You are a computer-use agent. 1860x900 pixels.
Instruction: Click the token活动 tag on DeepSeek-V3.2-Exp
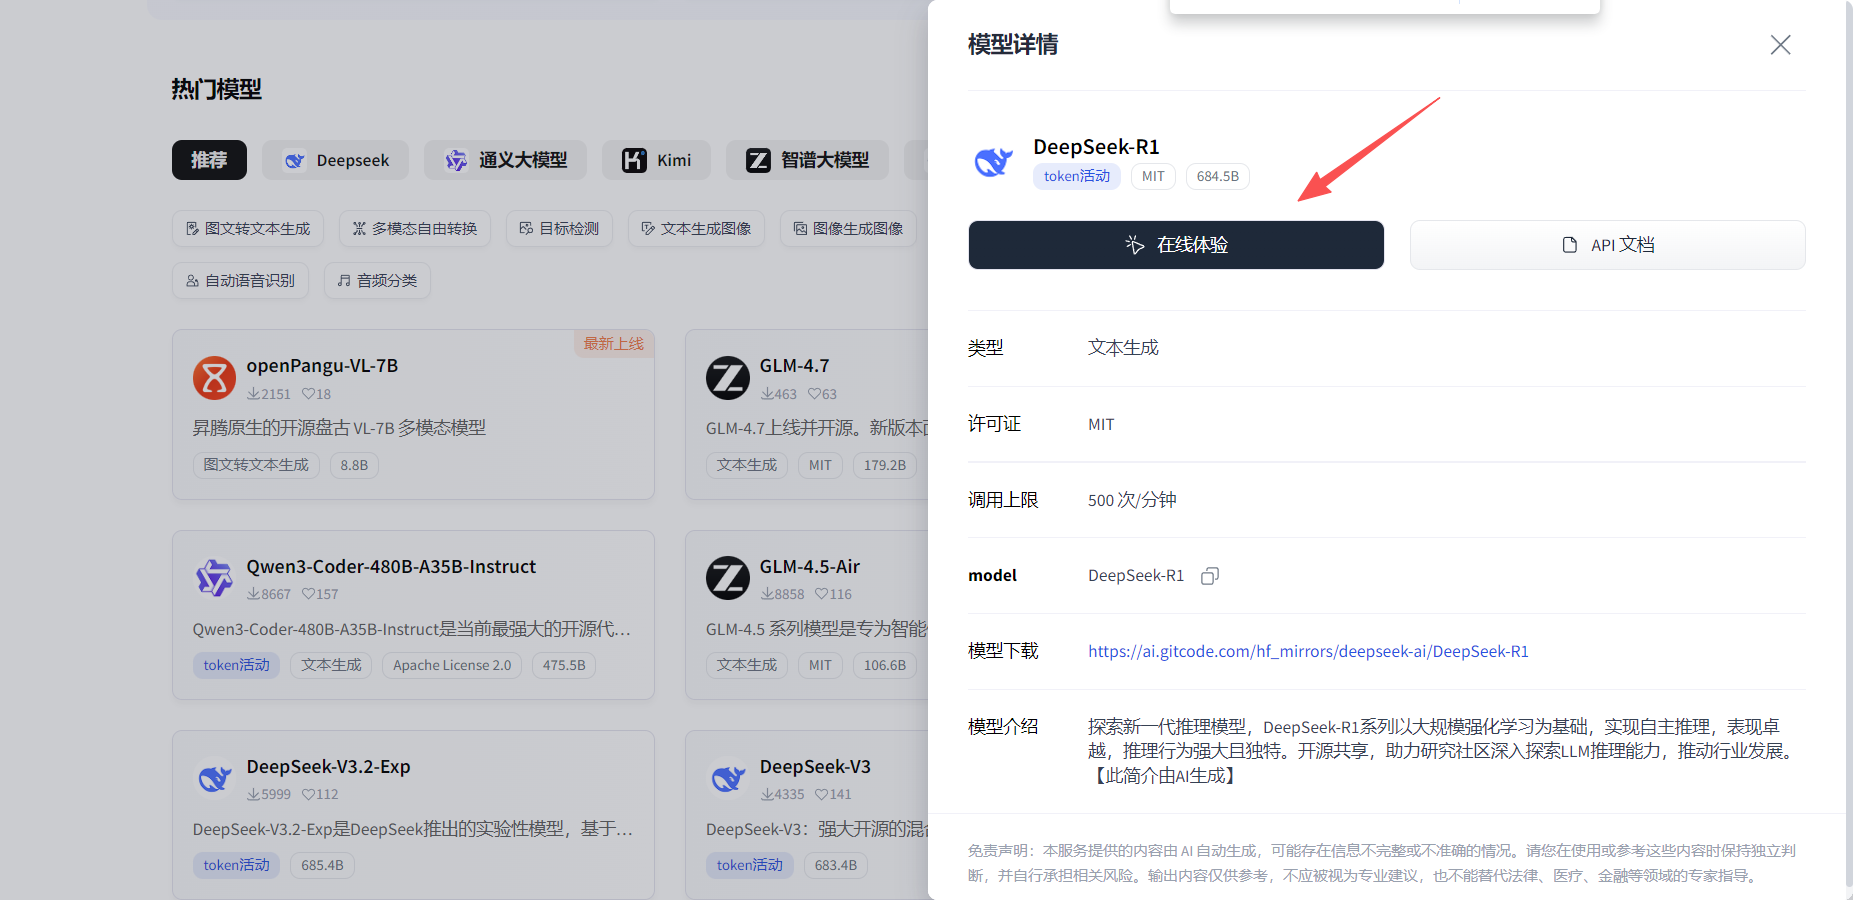click(x=236, y=865)
